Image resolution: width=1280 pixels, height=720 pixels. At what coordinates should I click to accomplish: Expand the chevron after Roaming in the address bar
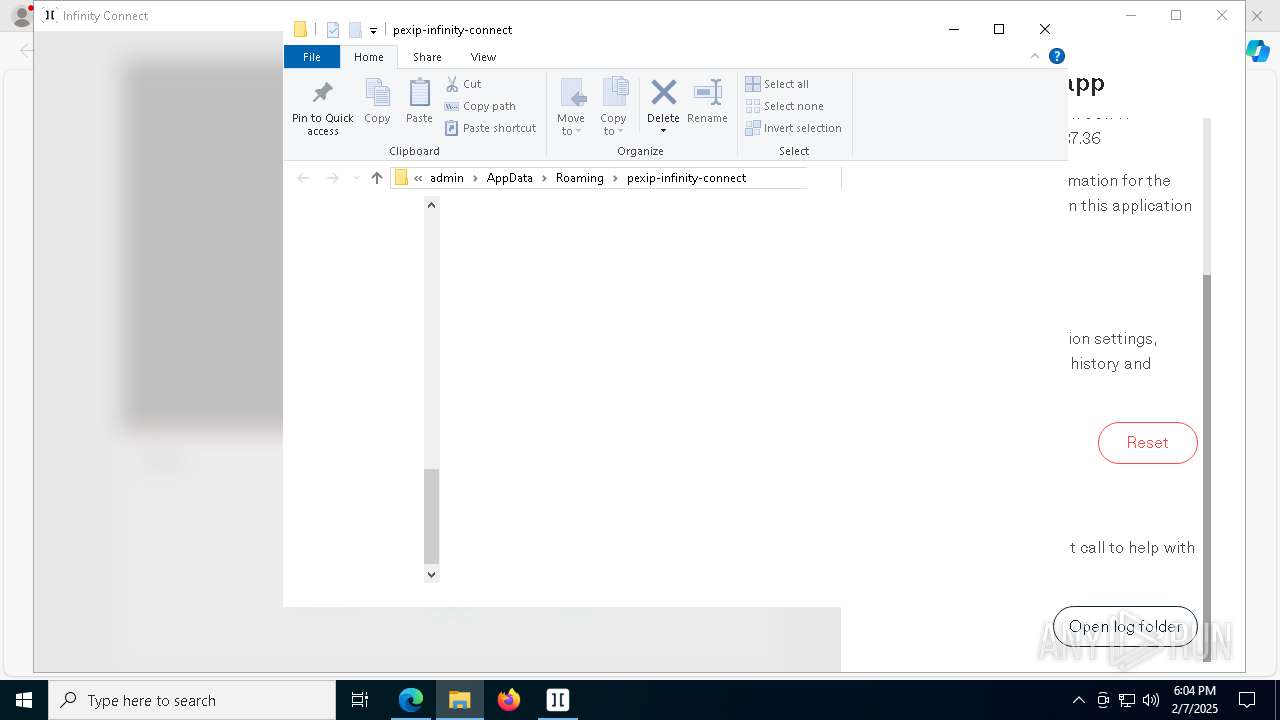click(616, 178)
